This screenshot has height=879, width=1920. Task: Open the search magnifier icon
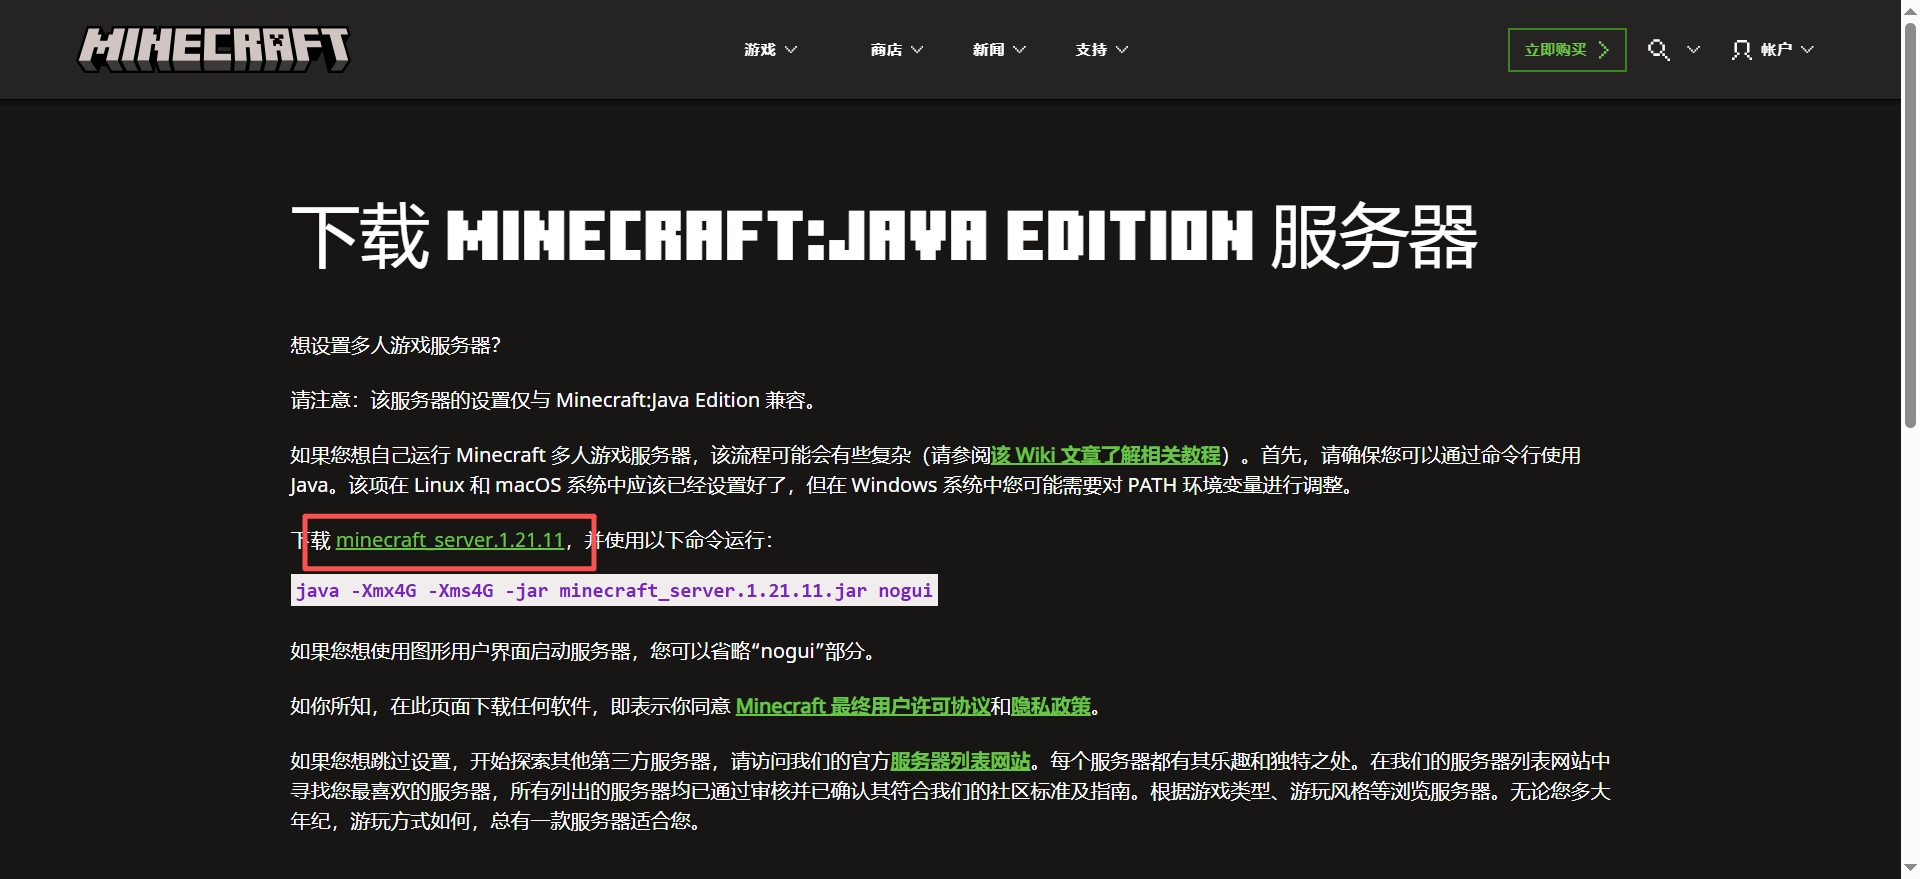(1658, 50)
